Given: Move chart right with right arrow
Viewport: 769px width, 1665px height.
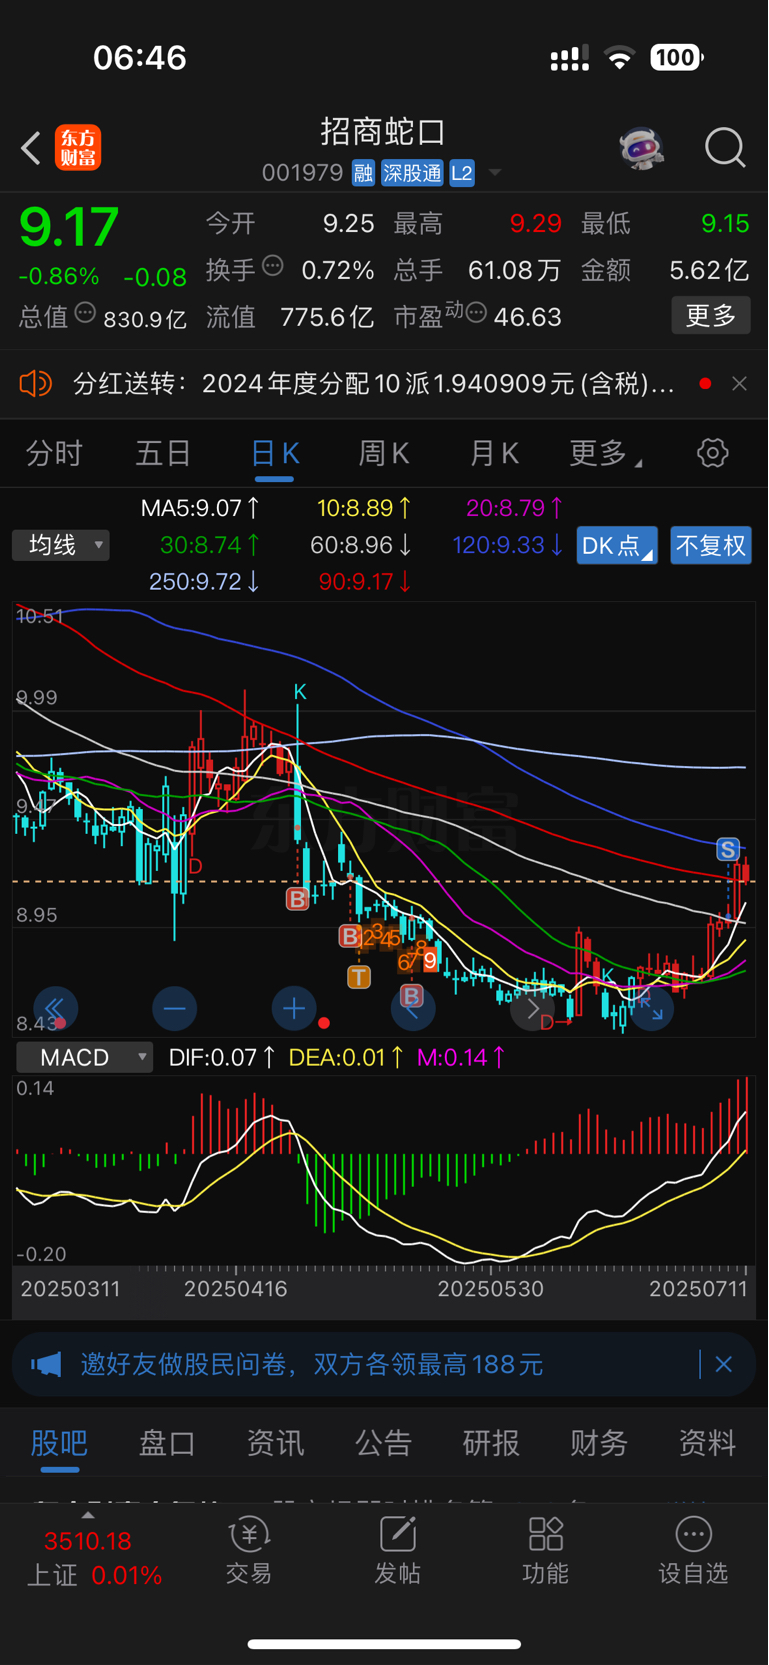Looking at the screenshot, I should point(532,1008).
